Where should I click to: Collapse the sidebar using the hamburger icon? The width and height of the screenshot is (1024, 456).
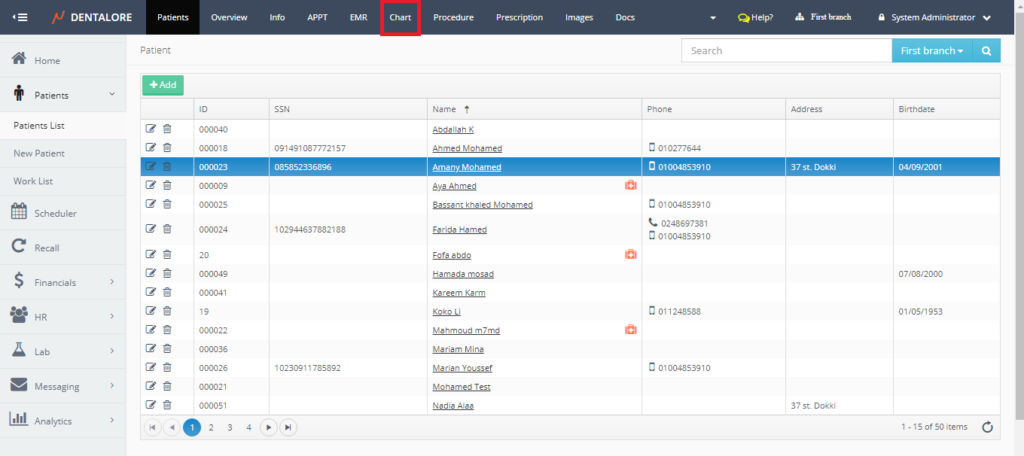(x=20, y=17)
